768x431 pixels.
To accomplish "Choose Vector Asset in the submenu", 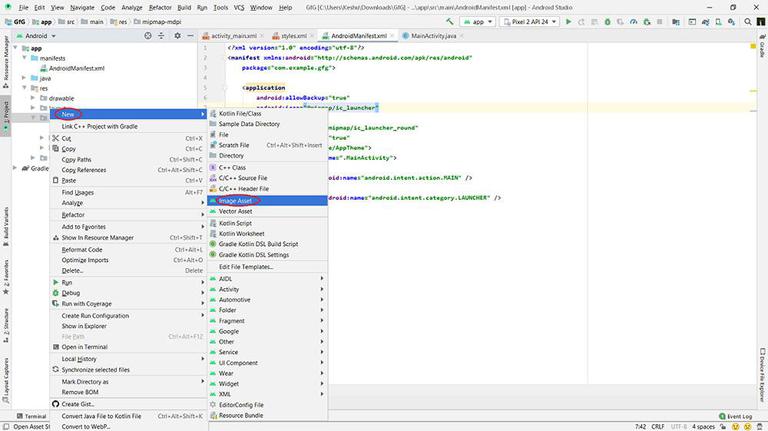I will (x=236, y=211).
